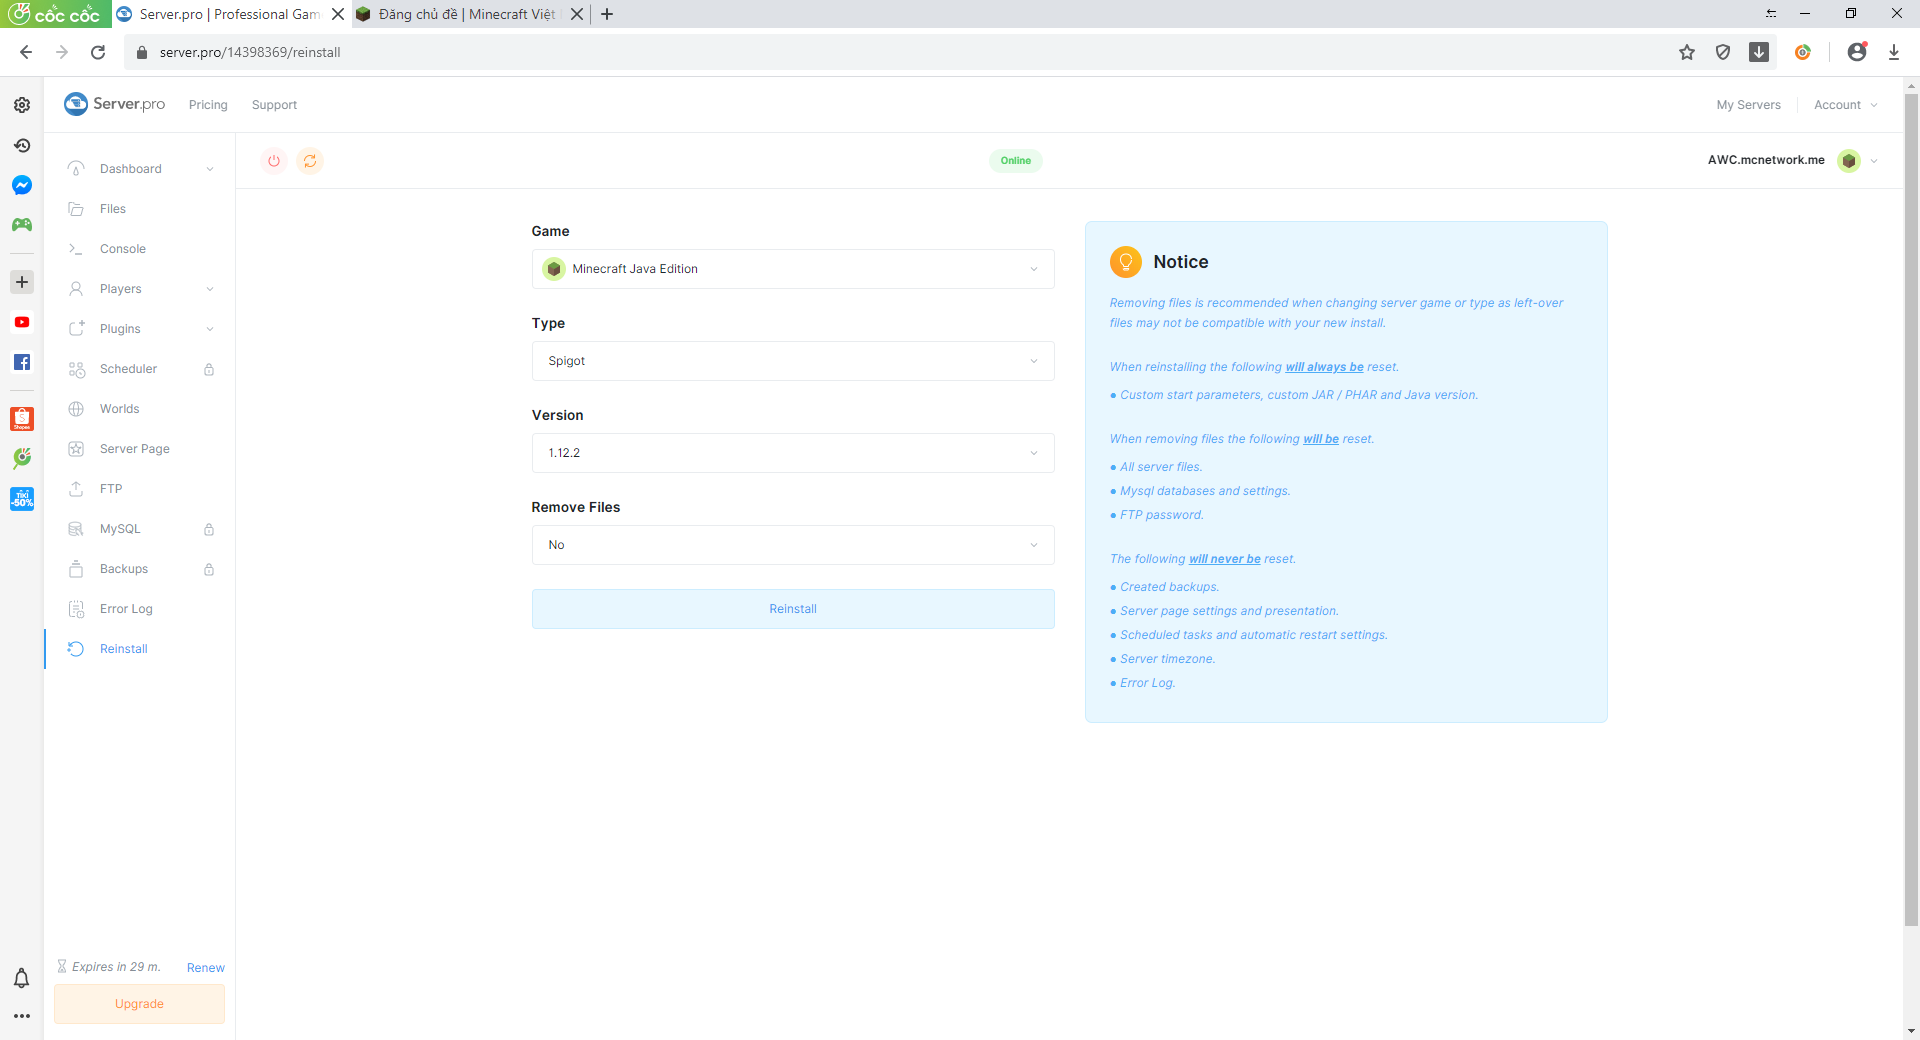Open a new browser tab
Image resolution: width=1920 pixels, height=1040 pixels.
click(x=607, y=14)
